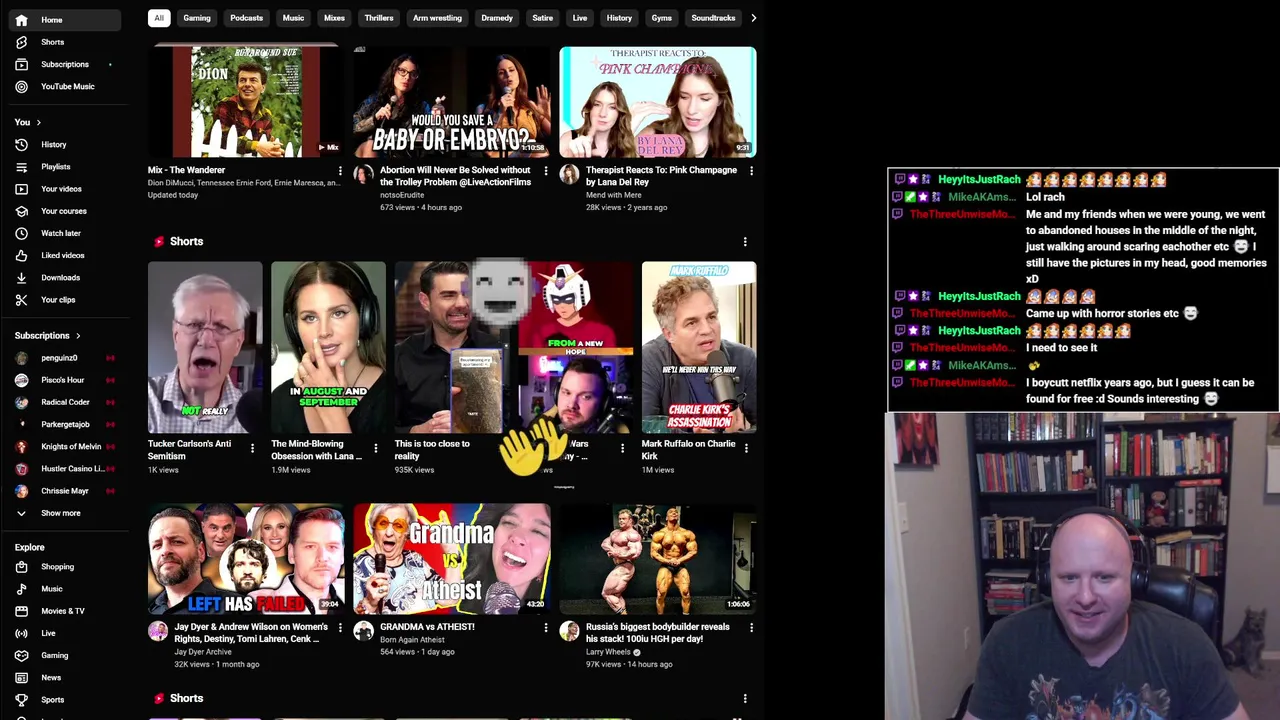Image resolution: width=1280 pixels, height=720 pixels.
Task: Open the Your courses icon
Action: tap(21, 211)
